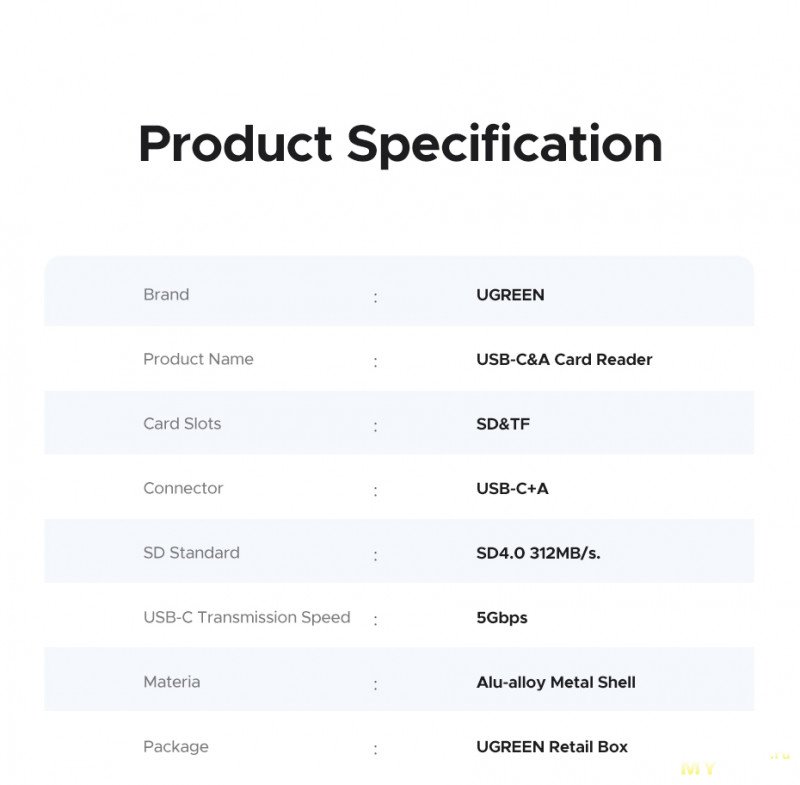Click the Brand label
The image size is (800, 785).
click(x=166, y=294)
